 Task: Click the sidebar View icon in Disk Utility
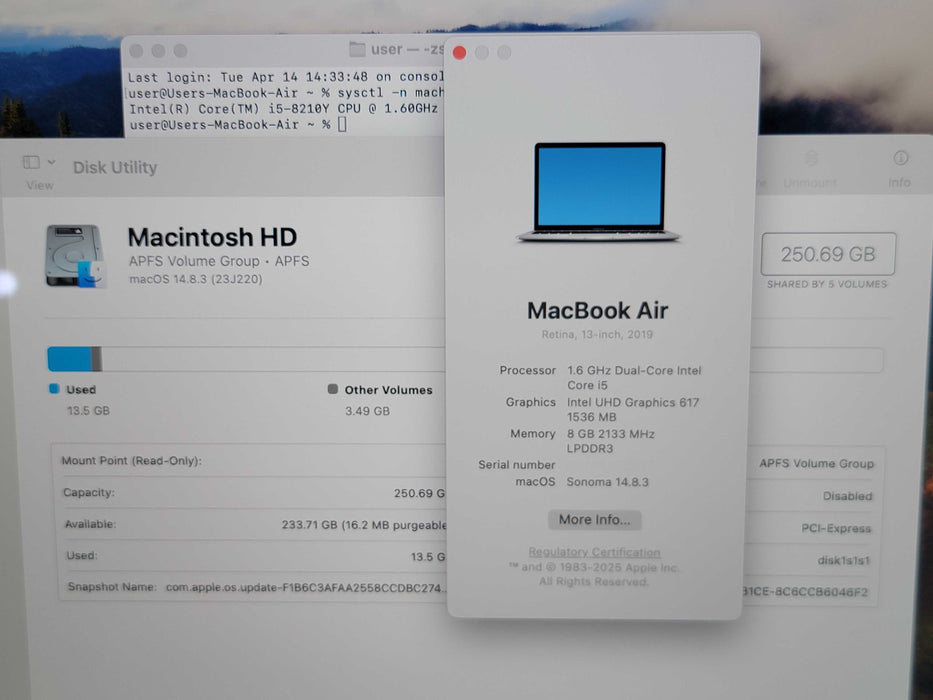click(x=32, y=162)
